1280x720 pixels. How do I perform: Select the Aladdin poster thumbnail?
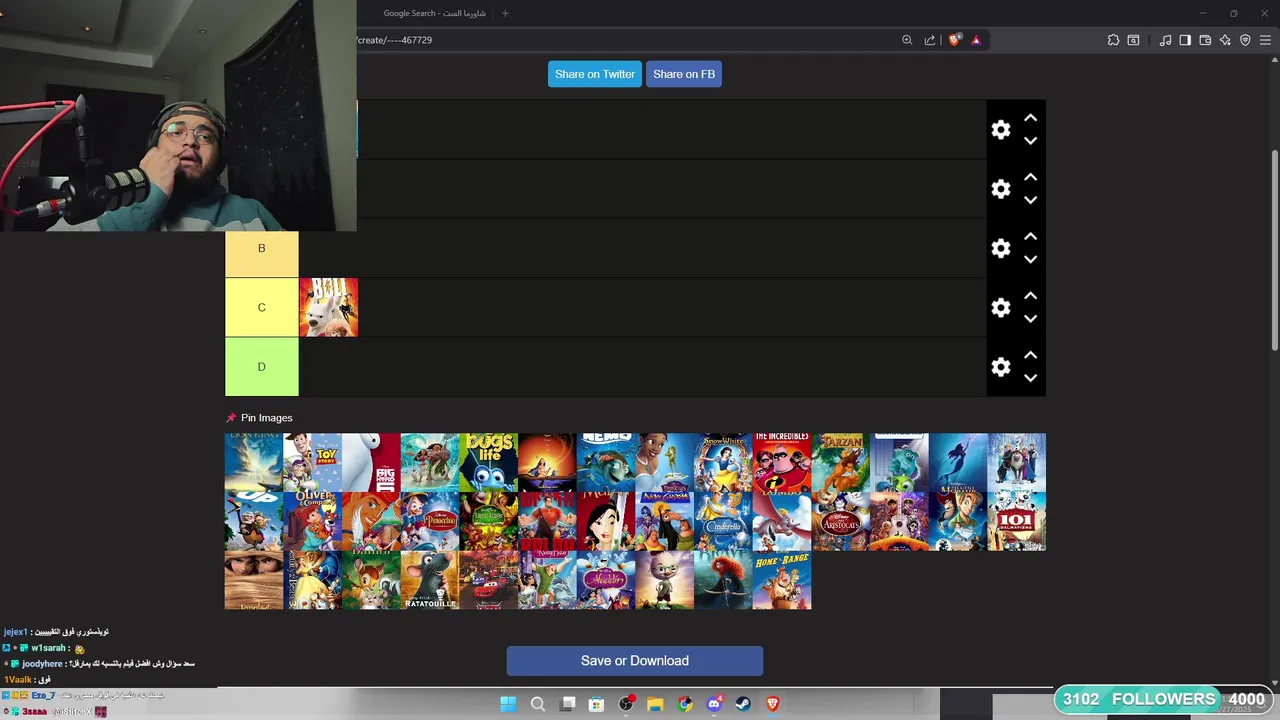coord(606,580)
